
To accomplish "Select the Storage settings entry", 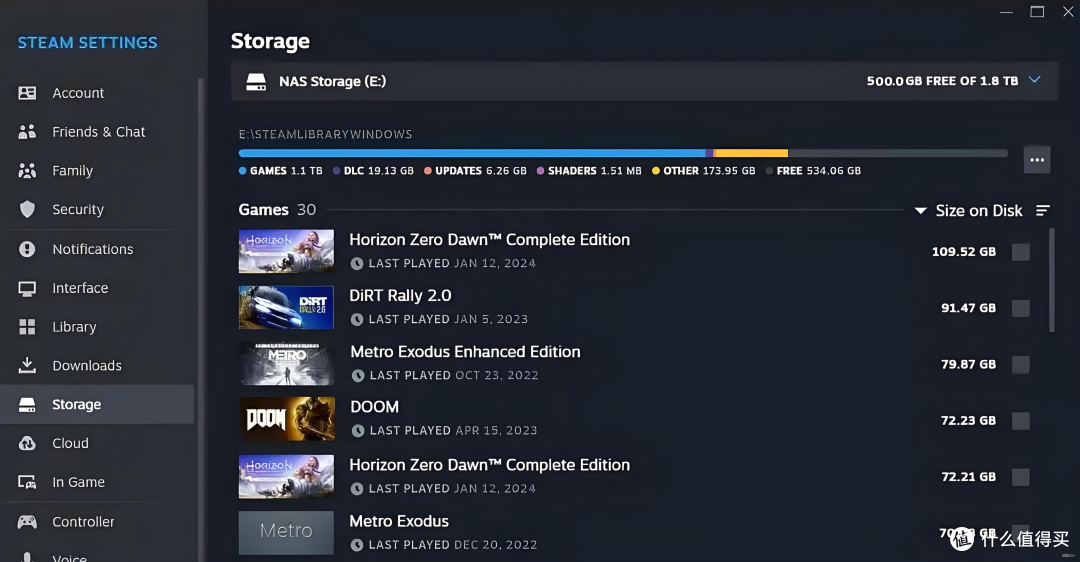I will coord(97,404).
